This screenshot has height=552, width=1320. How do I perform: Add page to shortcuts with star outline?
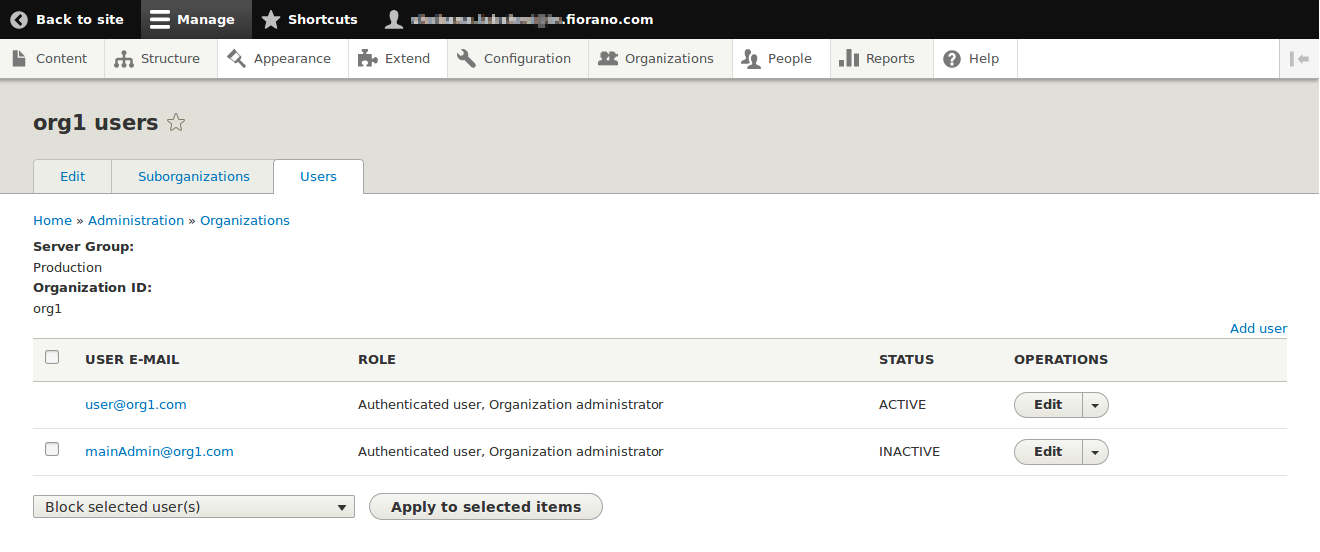click(176, 123)
